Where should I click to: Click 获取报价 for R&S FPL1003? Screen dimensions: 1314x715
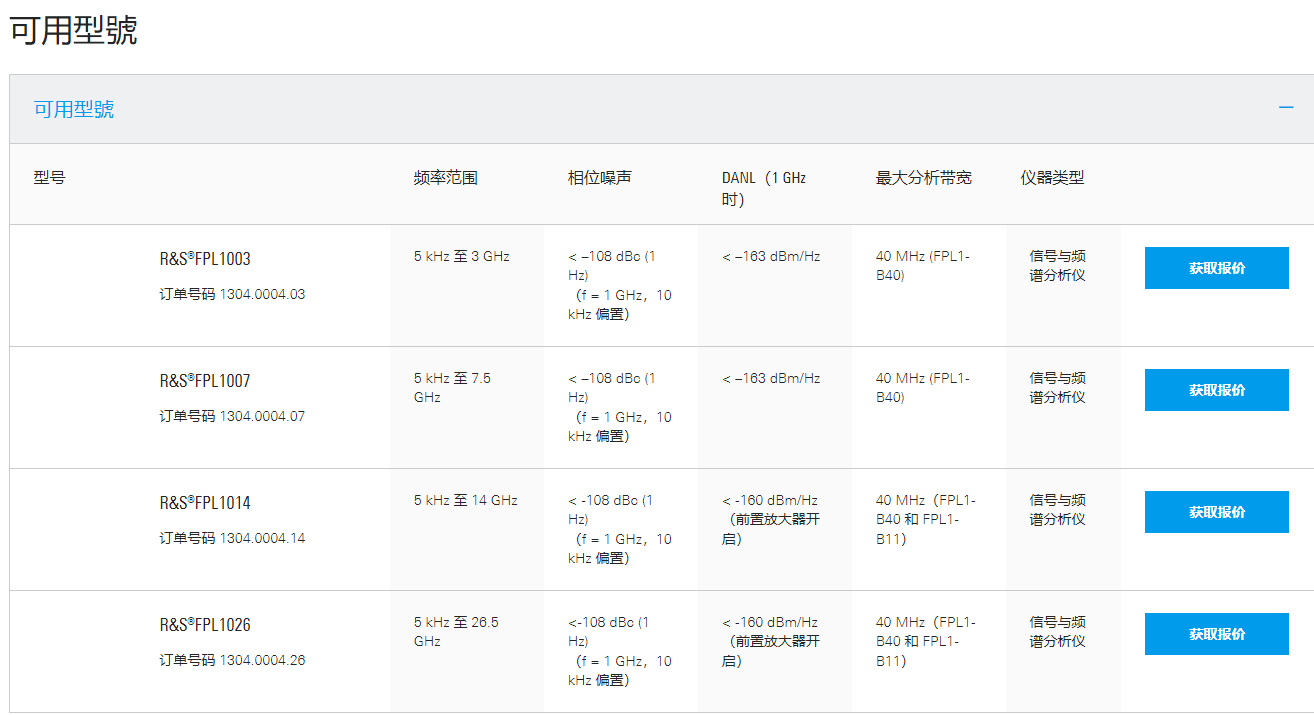[1216, 268]
